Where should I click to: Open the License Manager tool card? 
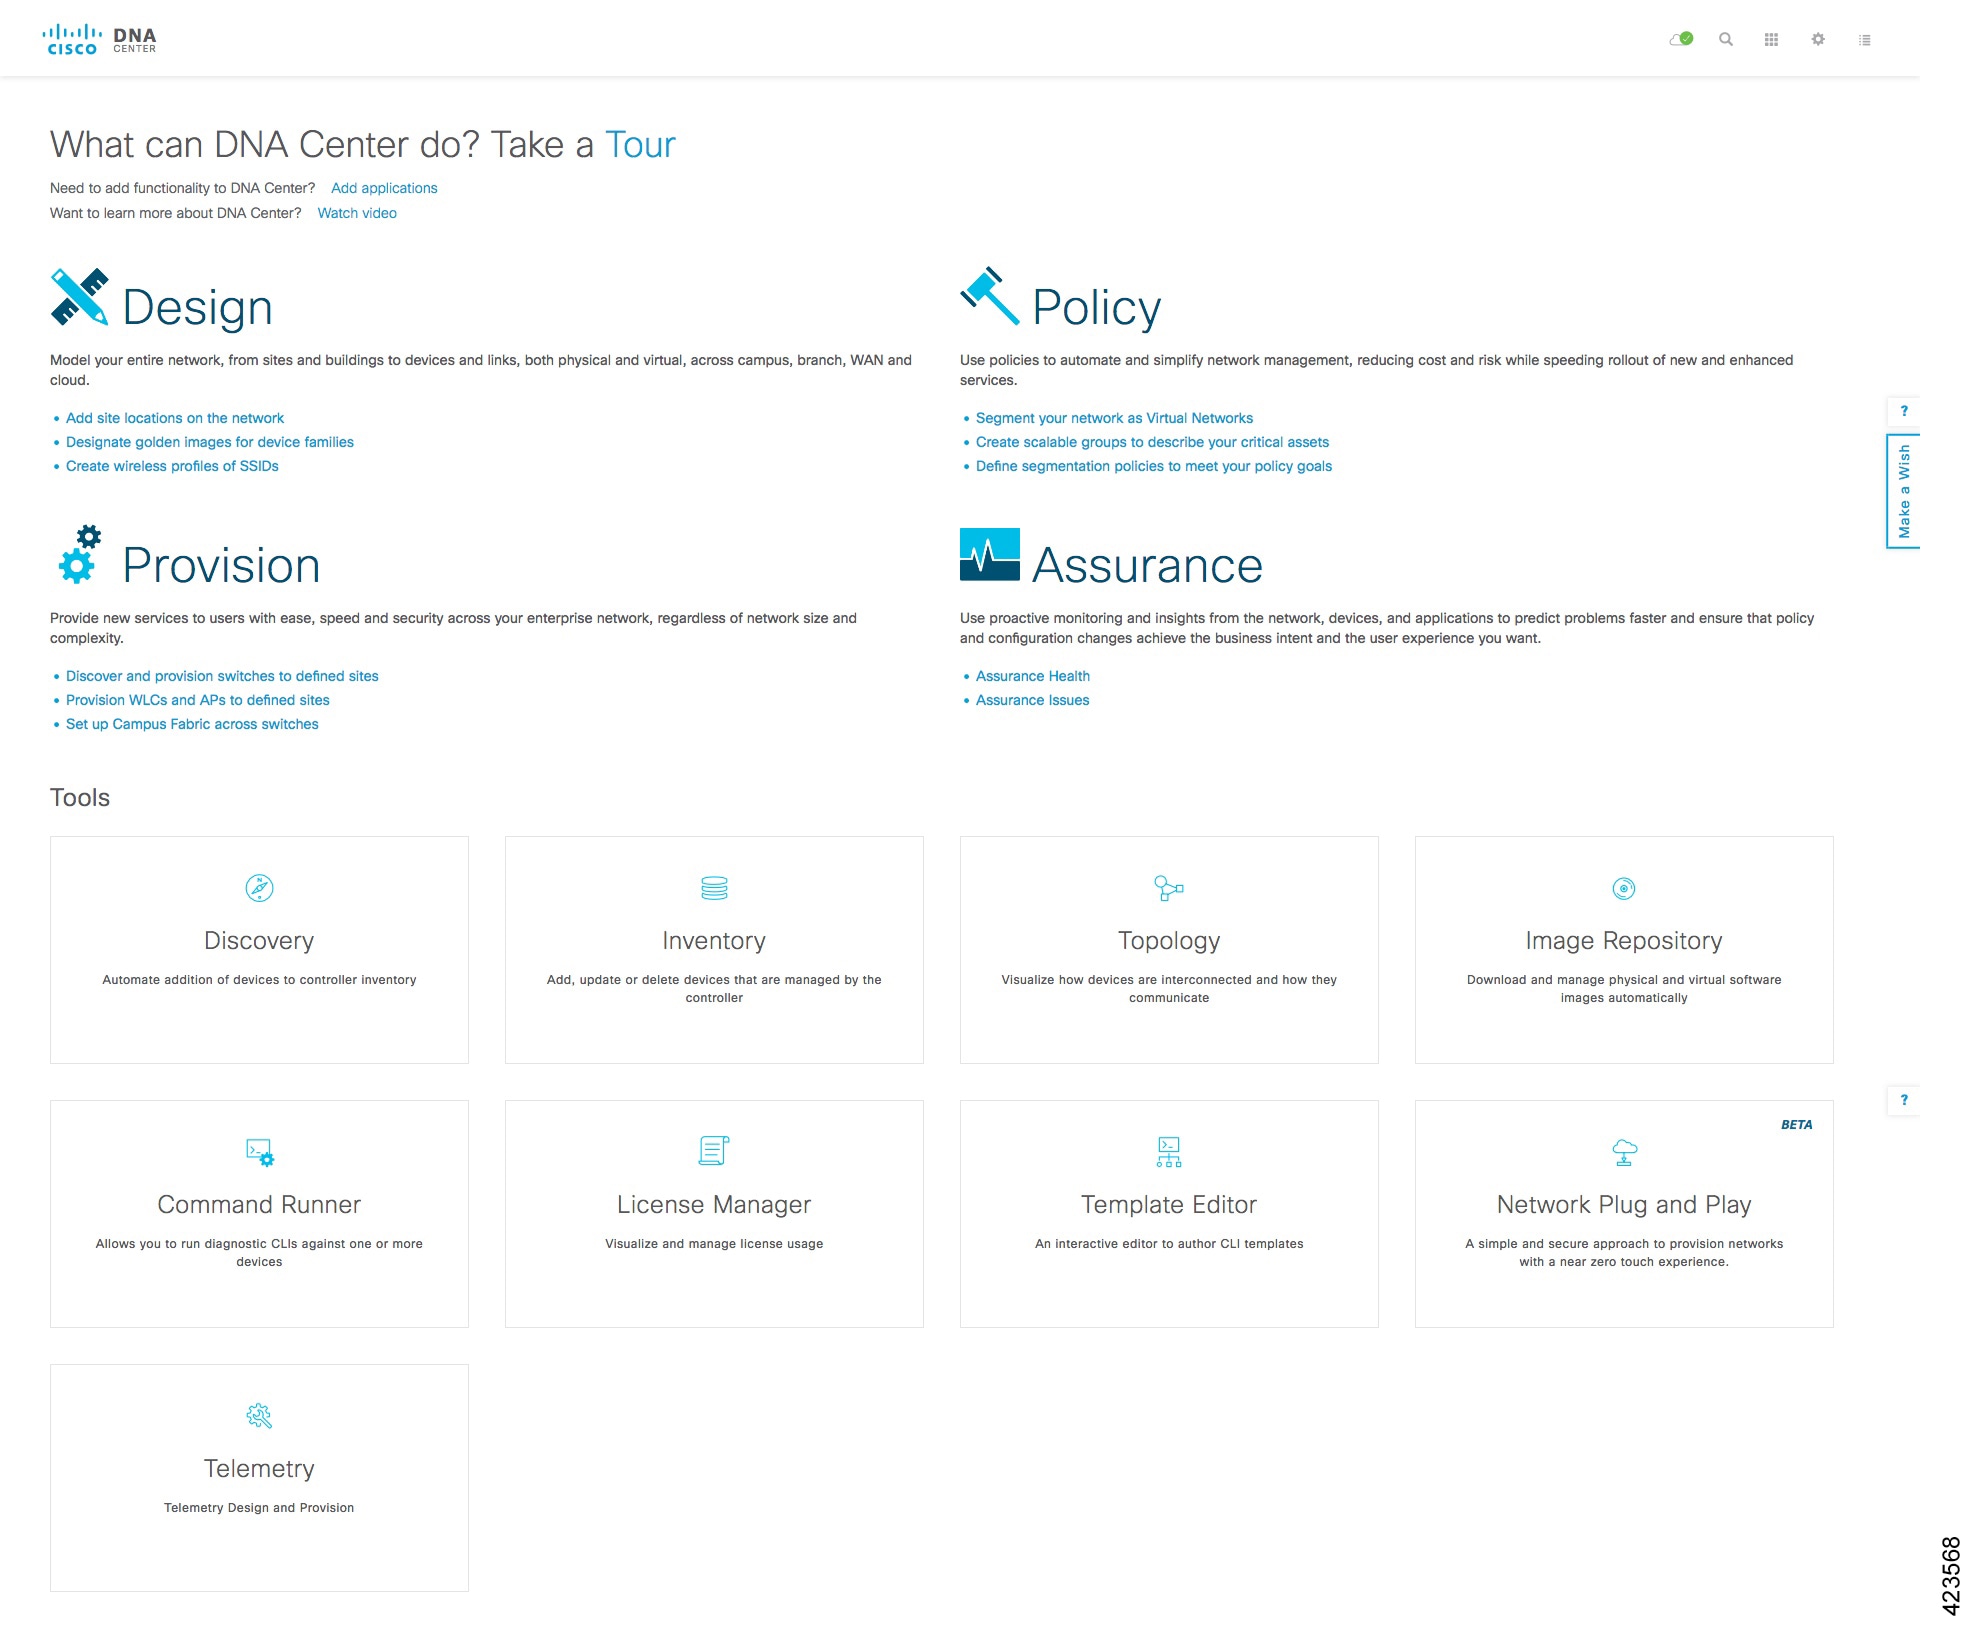[714, 1214]
